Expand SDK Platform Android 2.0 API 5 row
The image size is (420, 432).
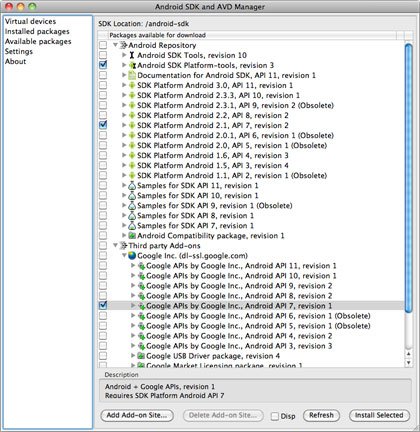(x=124, y=145)
